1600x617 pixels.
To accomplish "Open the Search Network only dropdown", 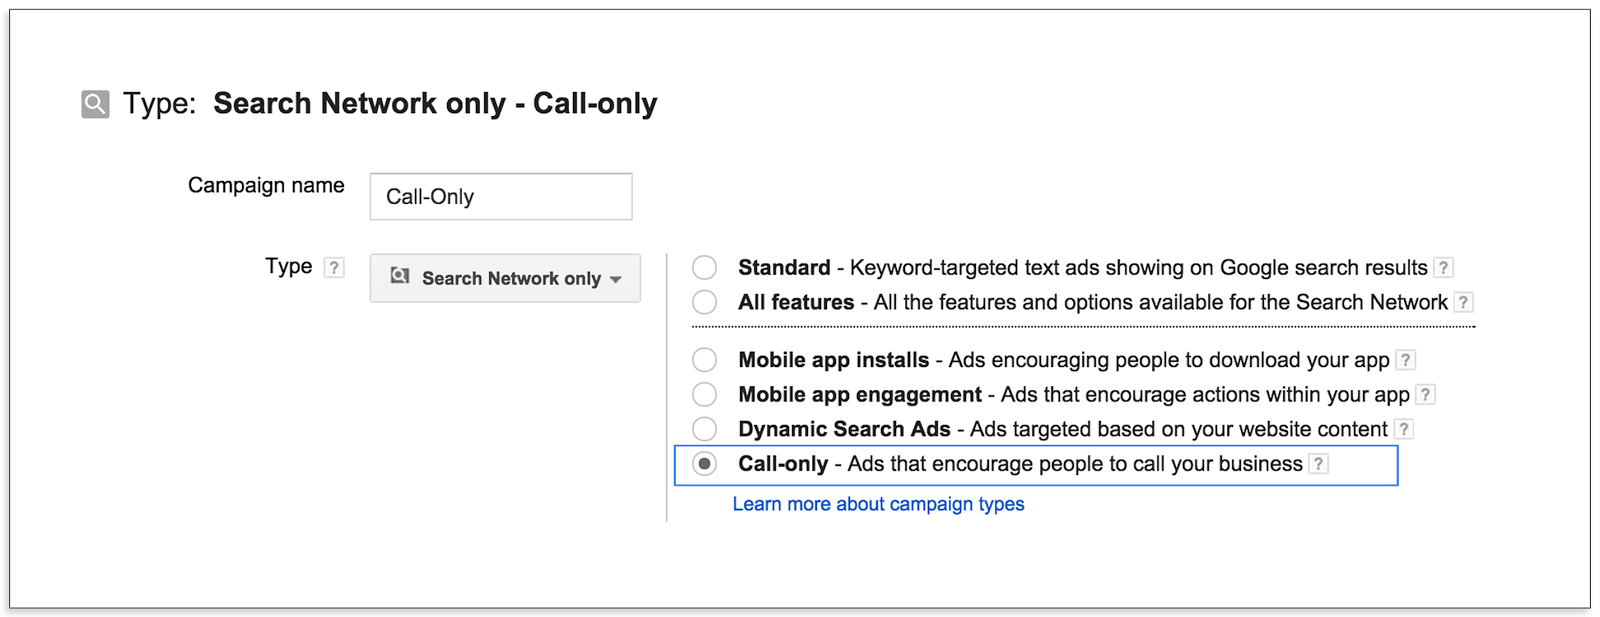I will click(x=504, y=278).
